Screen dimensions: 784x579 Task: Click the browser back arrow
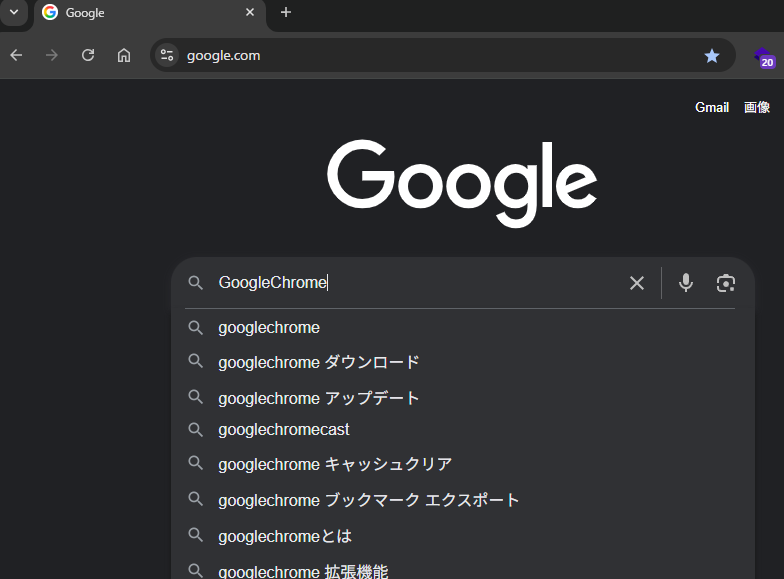click(16, 55)
